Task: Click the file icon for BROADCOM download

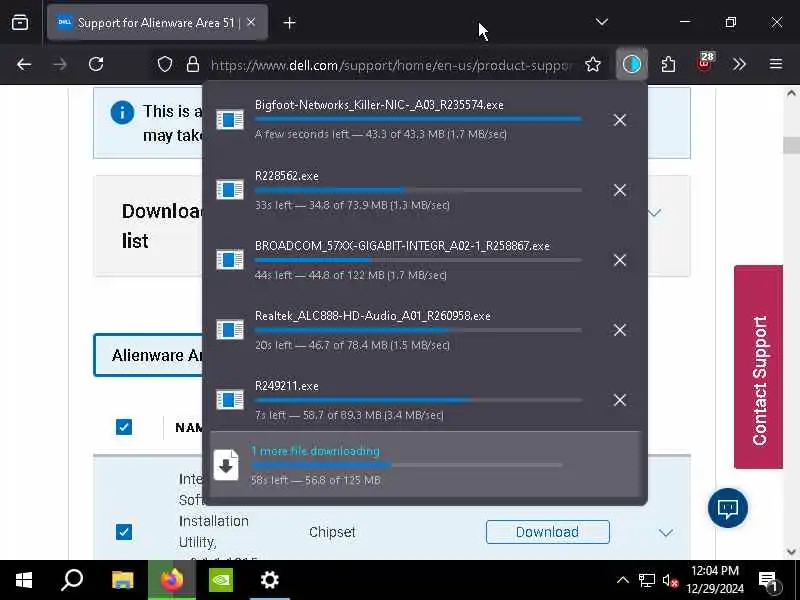Action: click(230, 260)
